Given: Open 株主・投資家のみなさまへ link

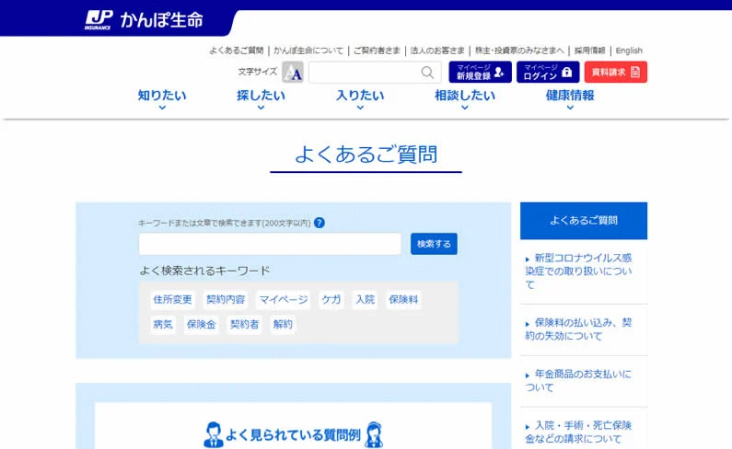Looking at the screenshot, I should (x=519, y=50).
